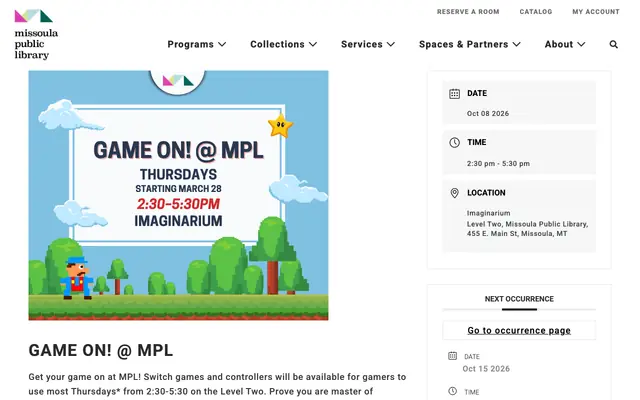640x400 pixels.
Task: Click the Level Two, Missoula Public Library text
Action: [x=527, y=224]
